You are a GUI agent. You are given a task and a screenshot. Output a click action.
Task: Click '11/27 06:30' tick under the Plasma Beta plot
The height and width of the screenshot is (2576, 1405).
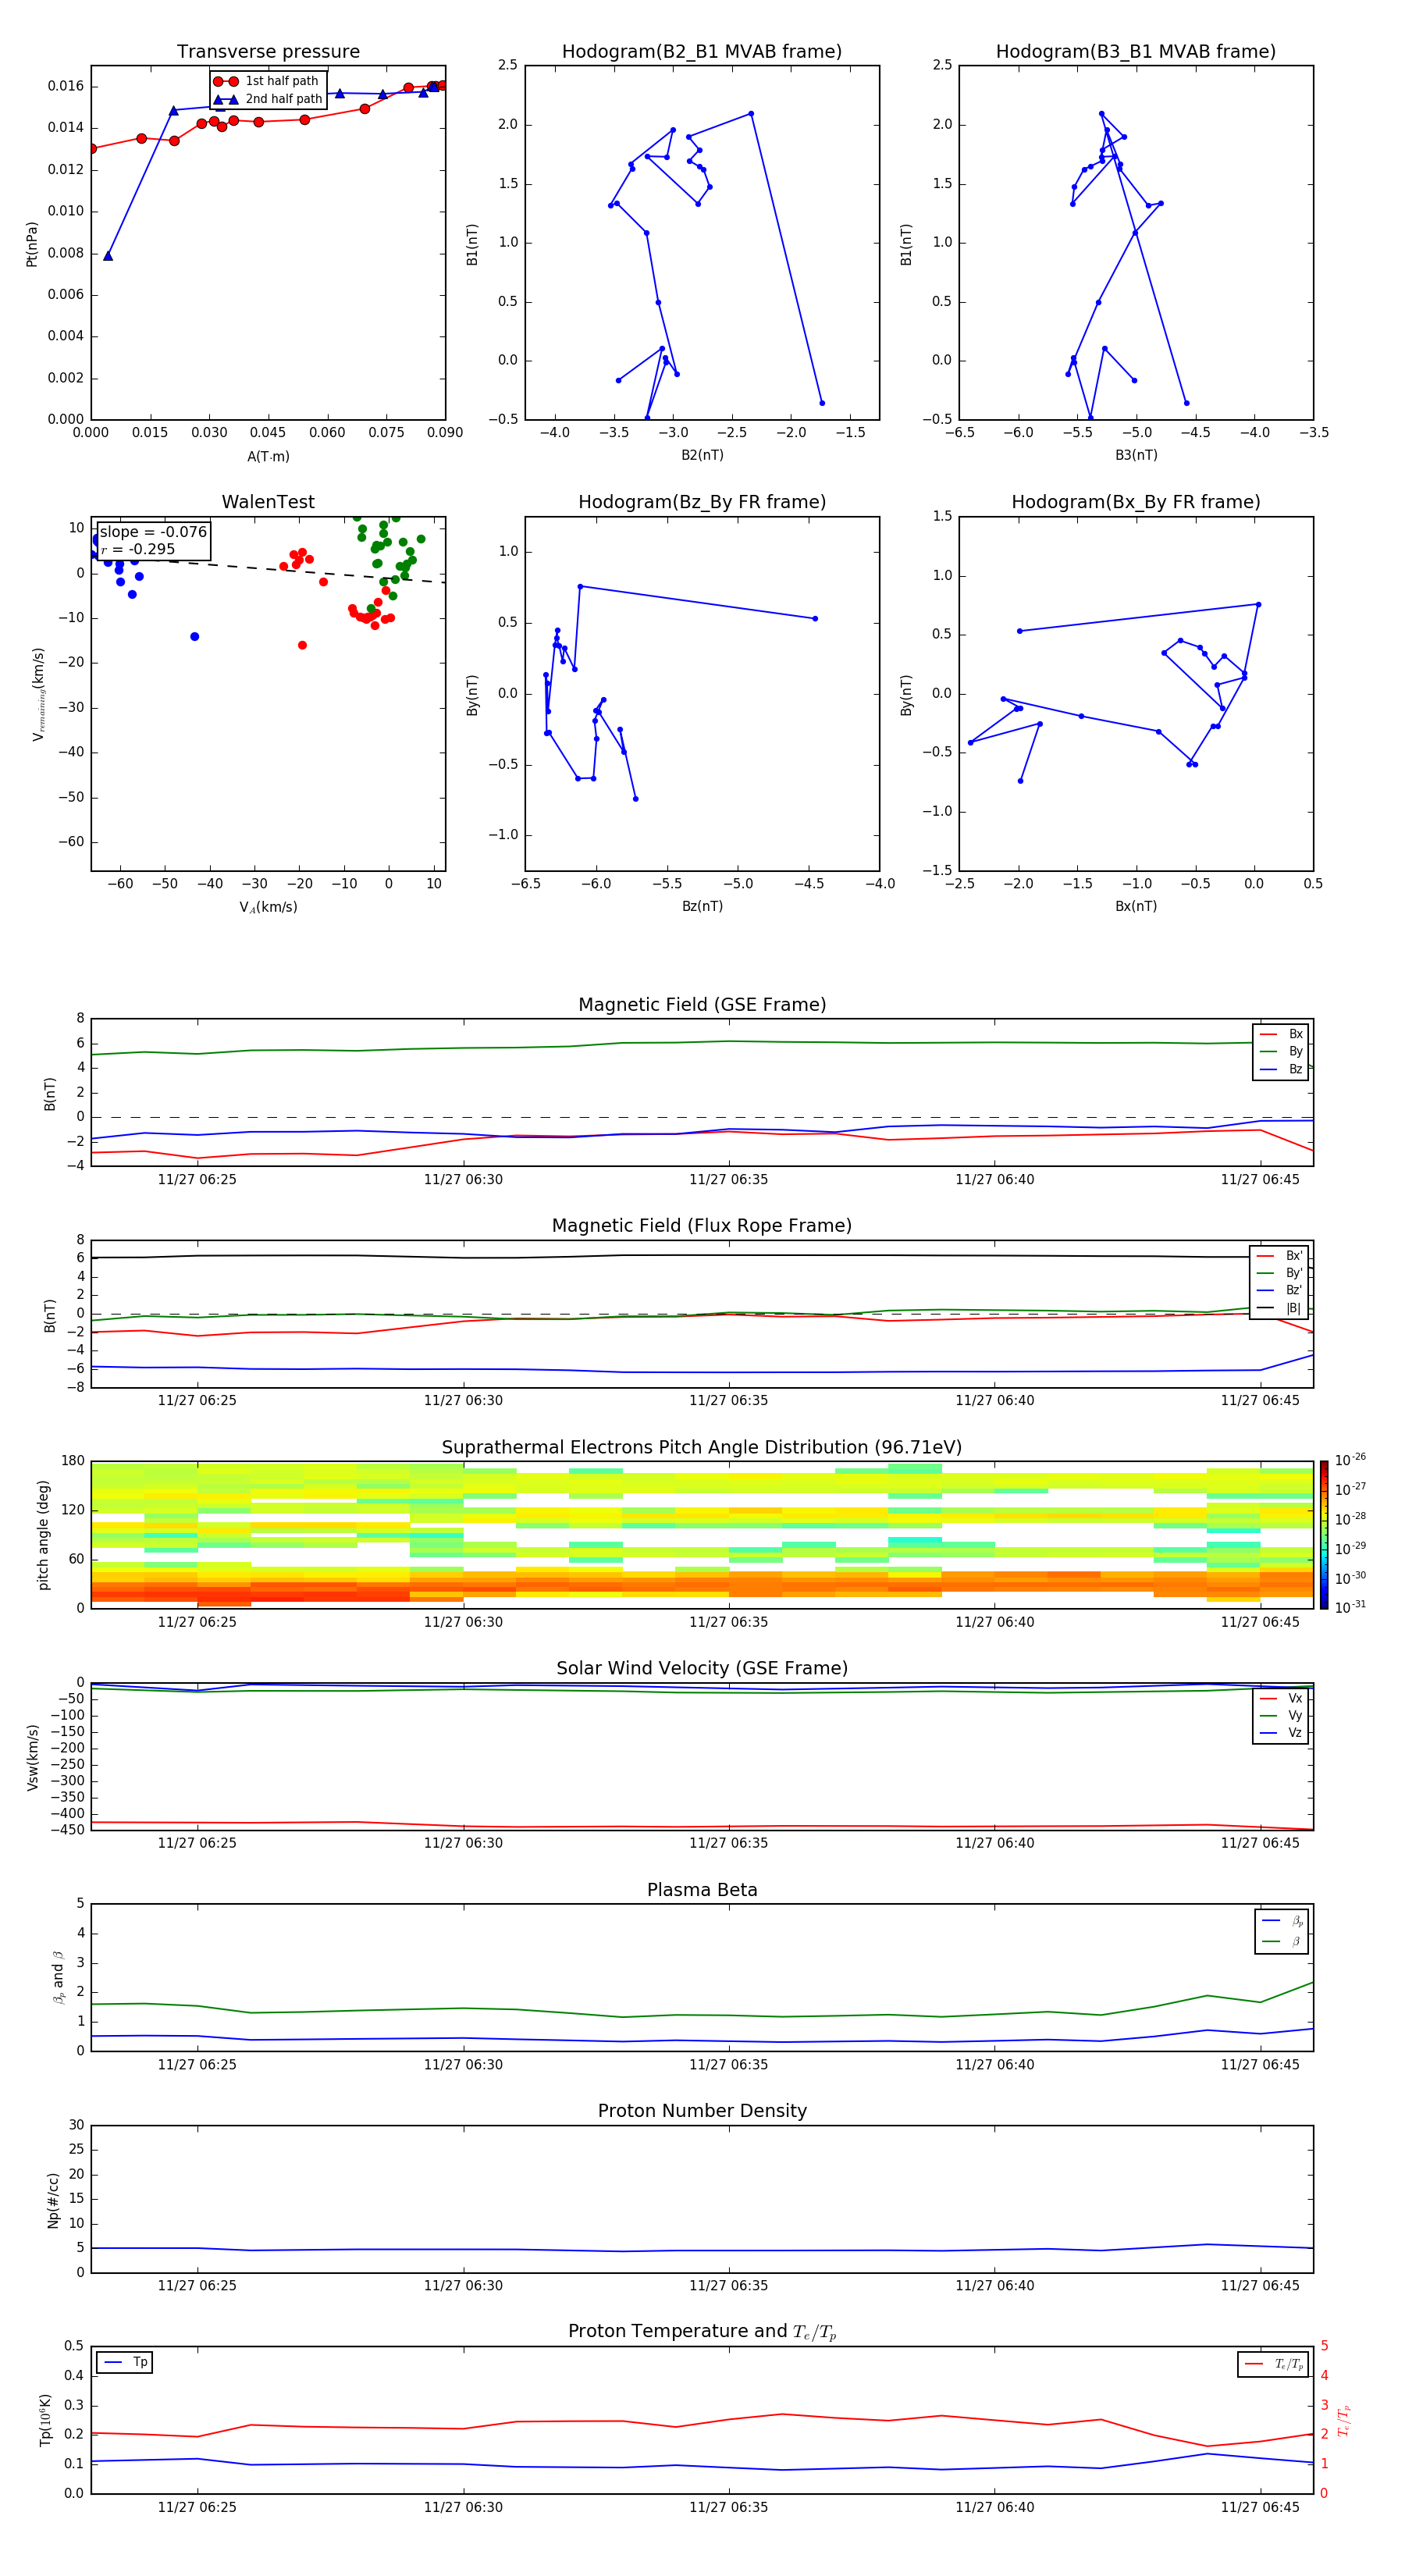tap(463, 2064)
